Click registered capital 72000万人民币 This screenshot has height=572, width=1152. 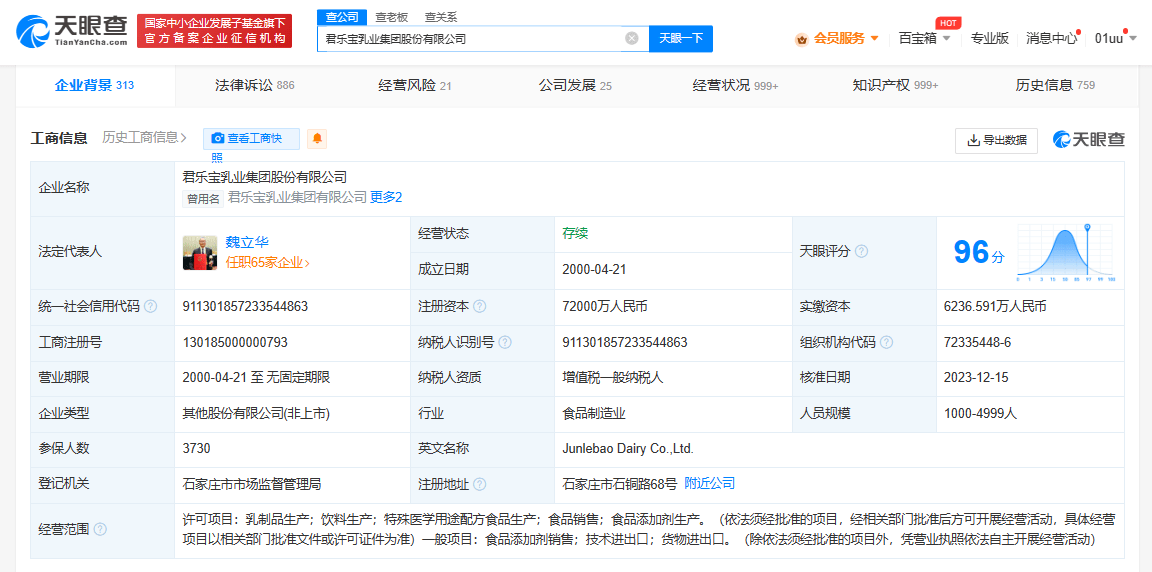coord(604,306)
